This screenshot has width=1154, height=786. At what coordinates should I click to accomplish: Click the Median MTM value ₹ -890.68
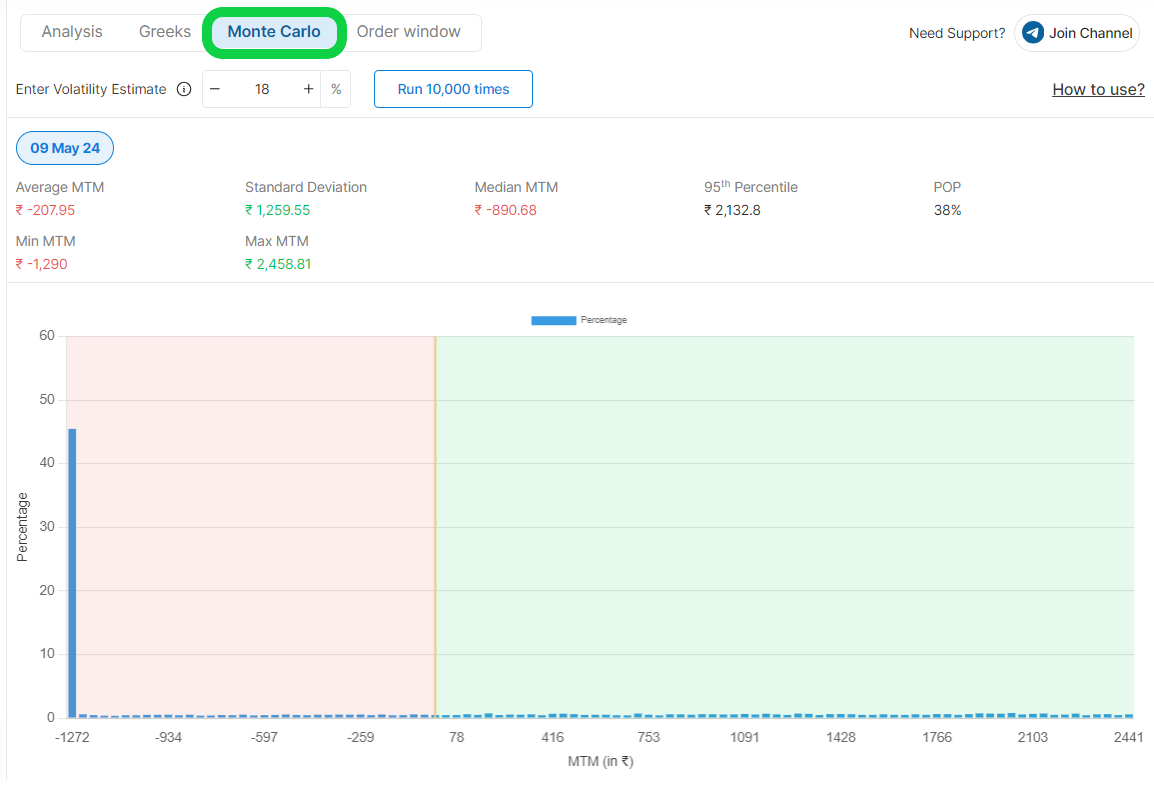pyautogui.click(x=506, y=210)
